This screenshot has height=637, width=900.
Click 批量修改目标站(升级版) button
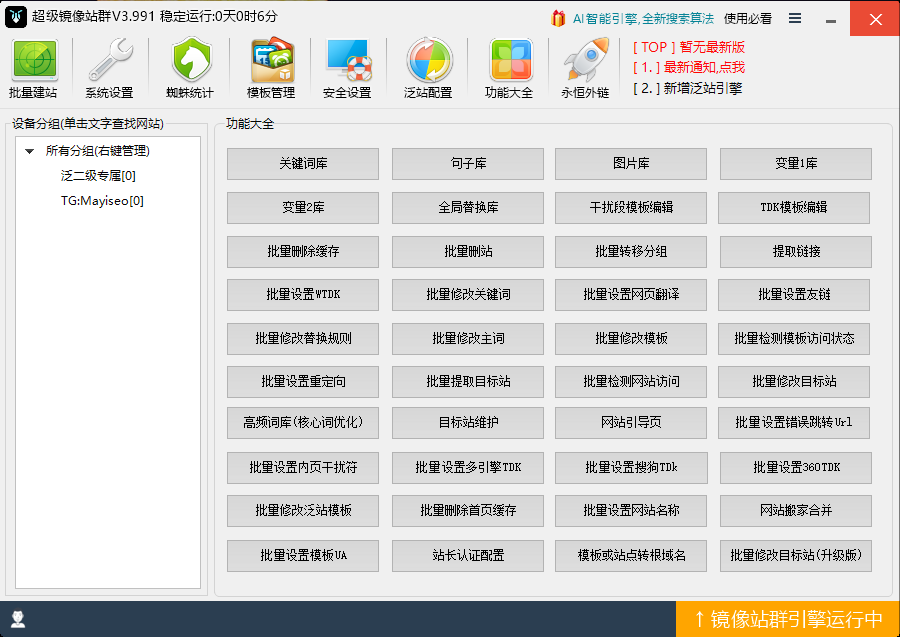pos(796,556)
